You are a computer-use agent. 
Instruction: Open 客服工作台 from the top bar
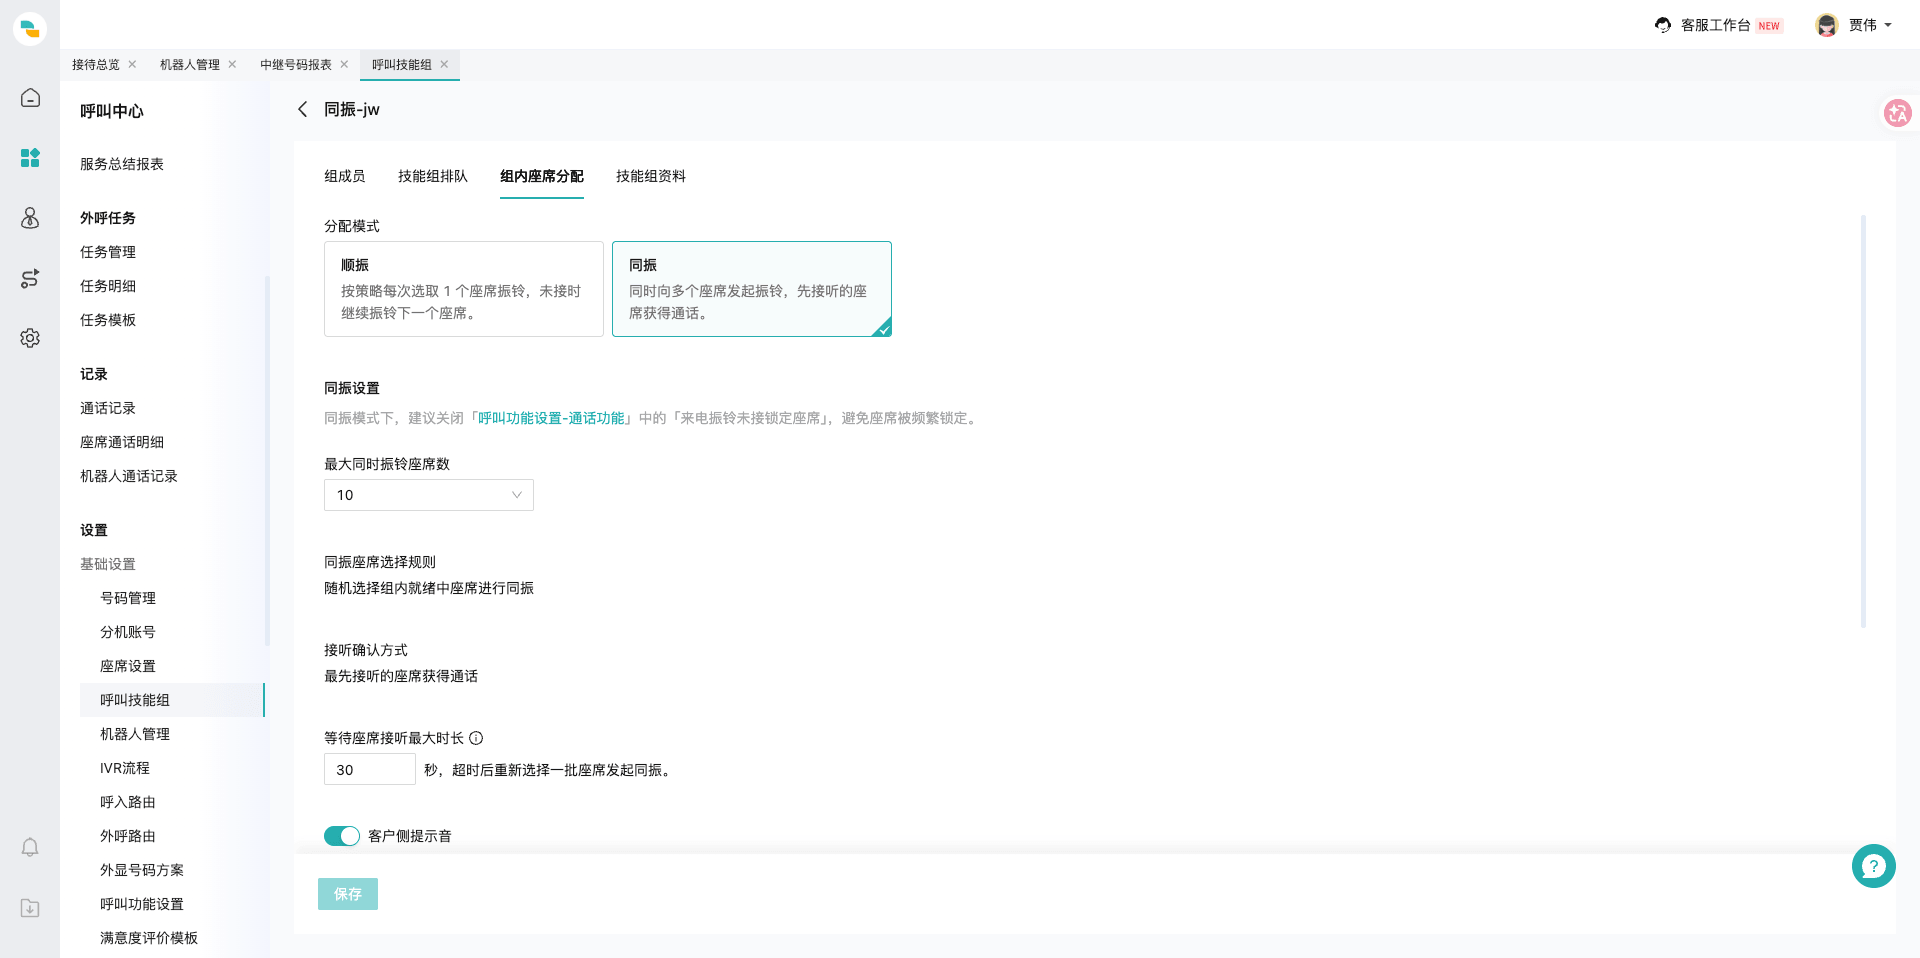(x=1716, y=25)
